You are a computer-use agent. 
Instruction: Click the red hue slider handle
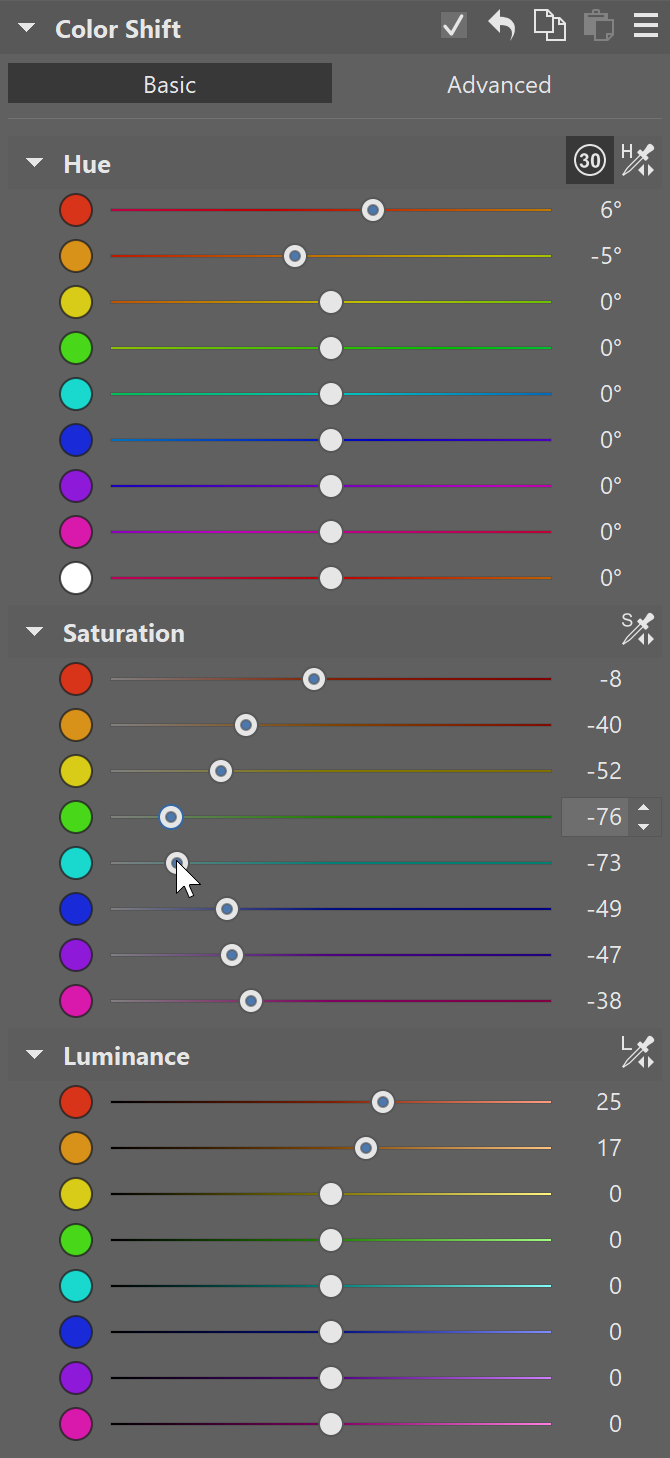pos(373,210)
